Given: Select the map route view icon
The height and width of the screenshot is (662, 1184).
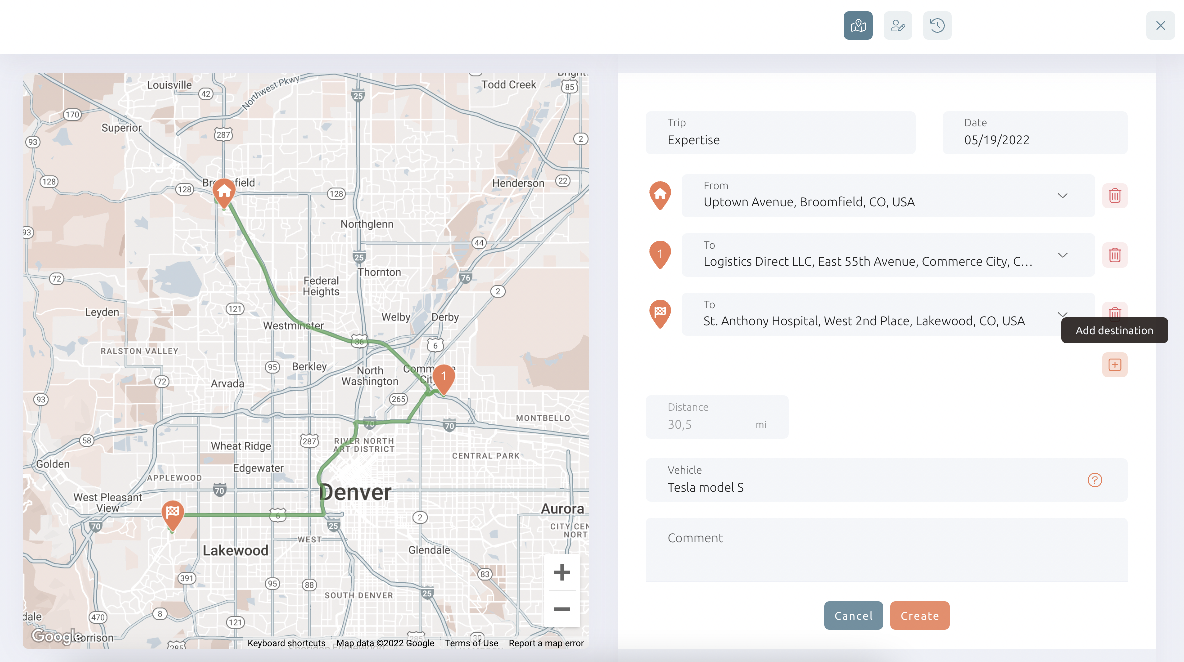Looking at the screenshot, I should (x=858, y=26).
